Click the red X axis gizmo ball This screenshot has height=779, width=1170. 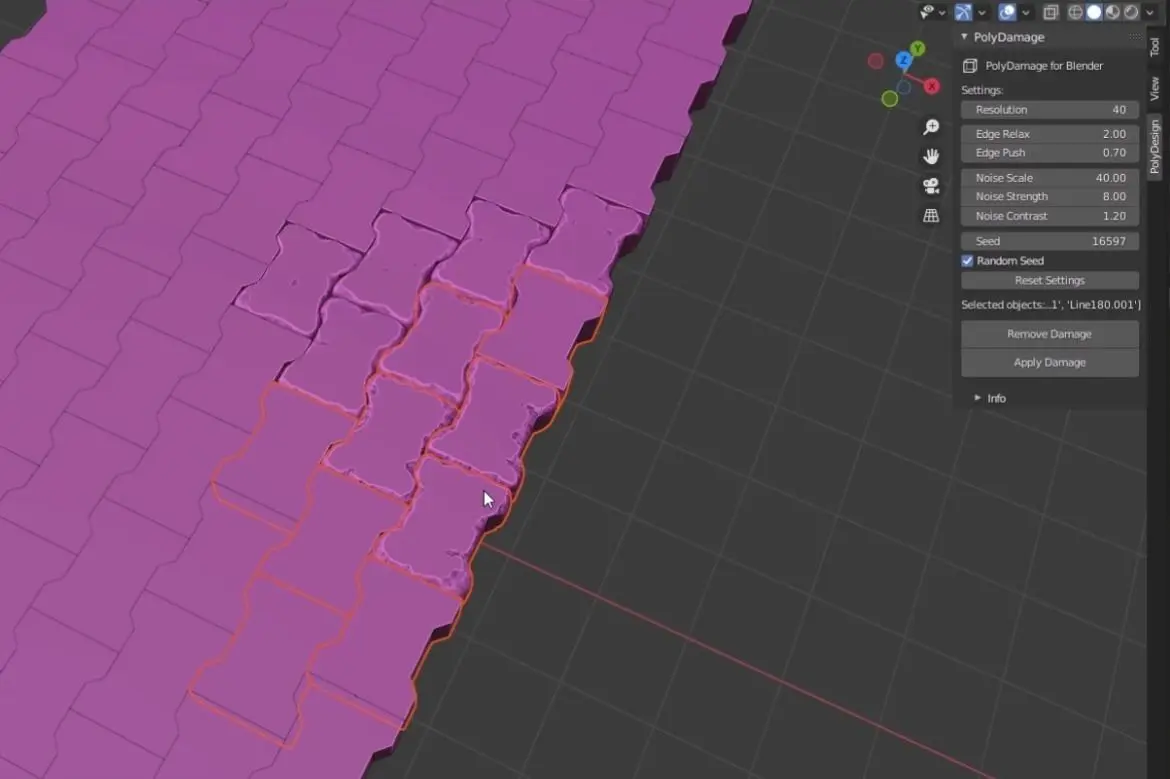[932, 87]
